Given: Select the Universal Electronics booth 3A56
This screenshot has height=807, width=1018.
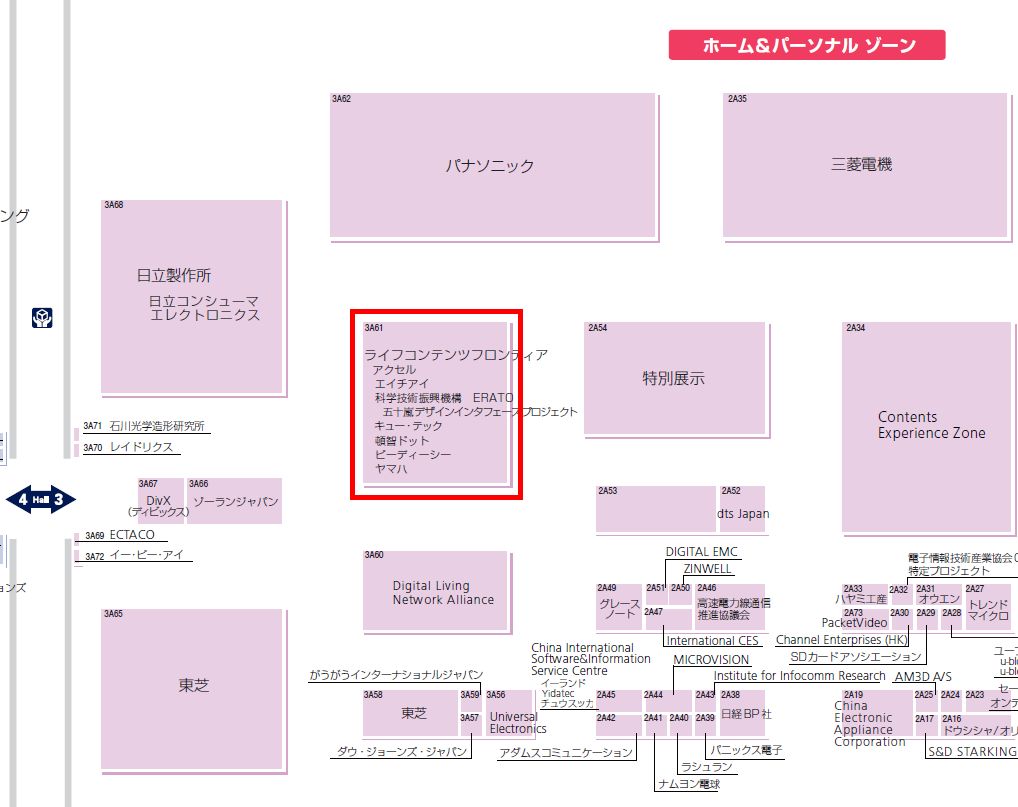Looking at the screenshot, I should 508,713.
